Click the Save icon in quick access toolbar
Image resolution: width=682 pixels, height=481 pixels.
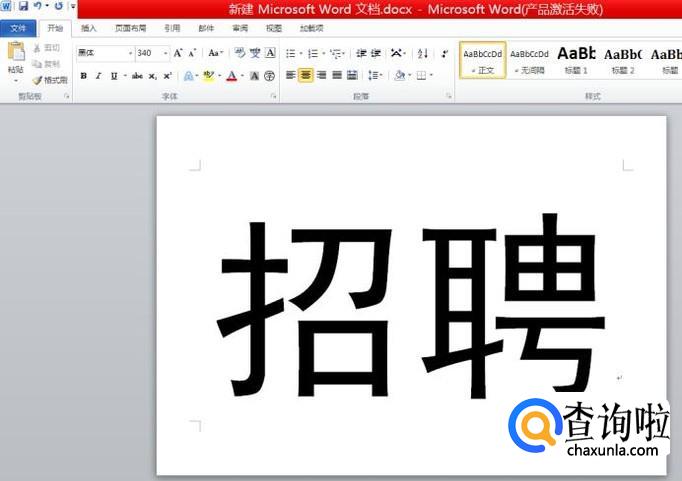pyautogui.click(x=22, y=7)
